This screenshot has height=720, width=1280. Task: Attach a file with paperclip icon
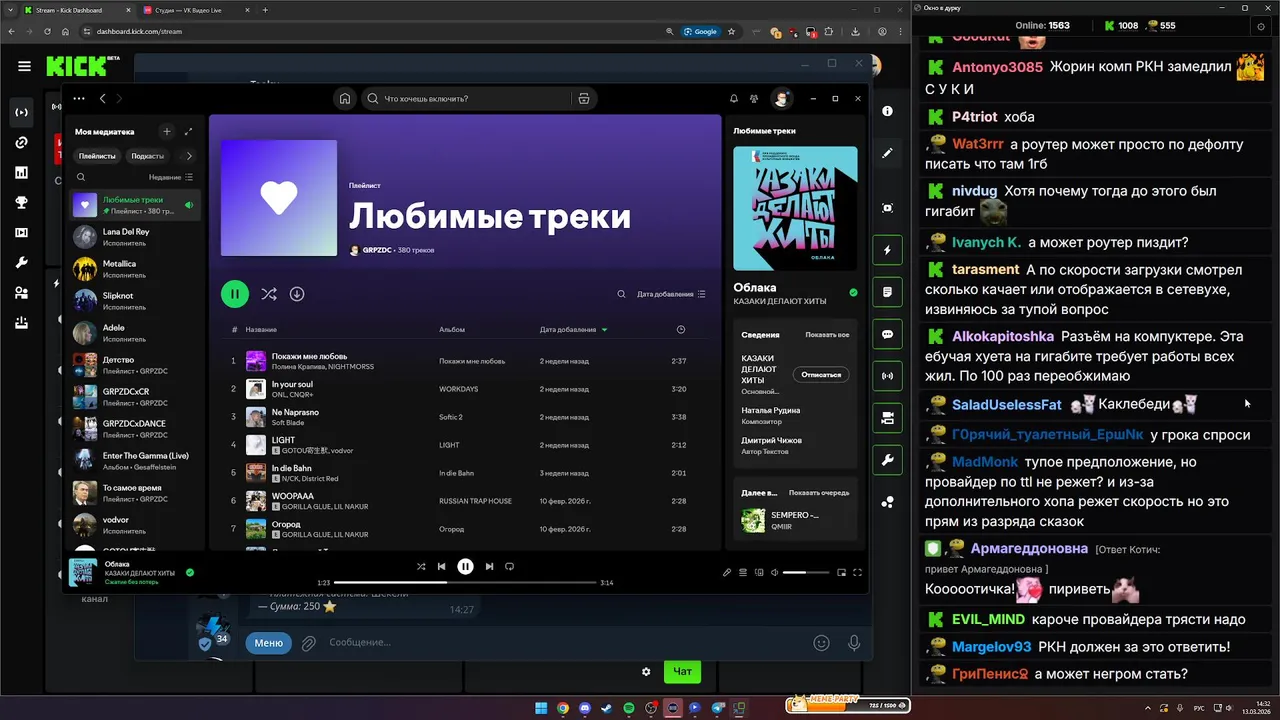coord(309,643)
